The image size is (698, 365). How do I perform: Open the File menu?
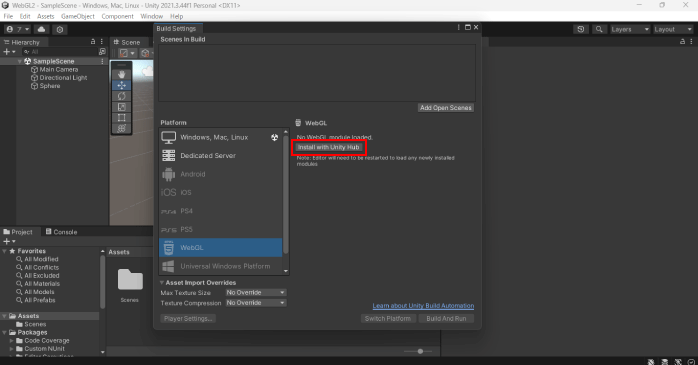8,16
